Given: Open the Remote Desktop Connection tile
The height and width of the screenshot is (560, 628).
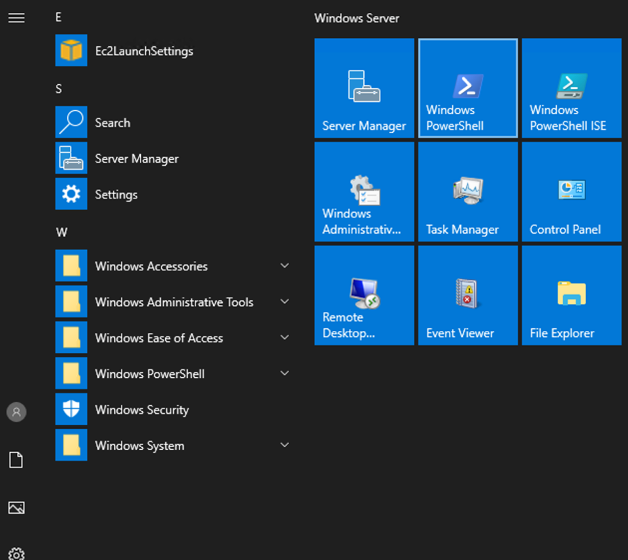Looking at the screenshot, I should coord(364,296).
